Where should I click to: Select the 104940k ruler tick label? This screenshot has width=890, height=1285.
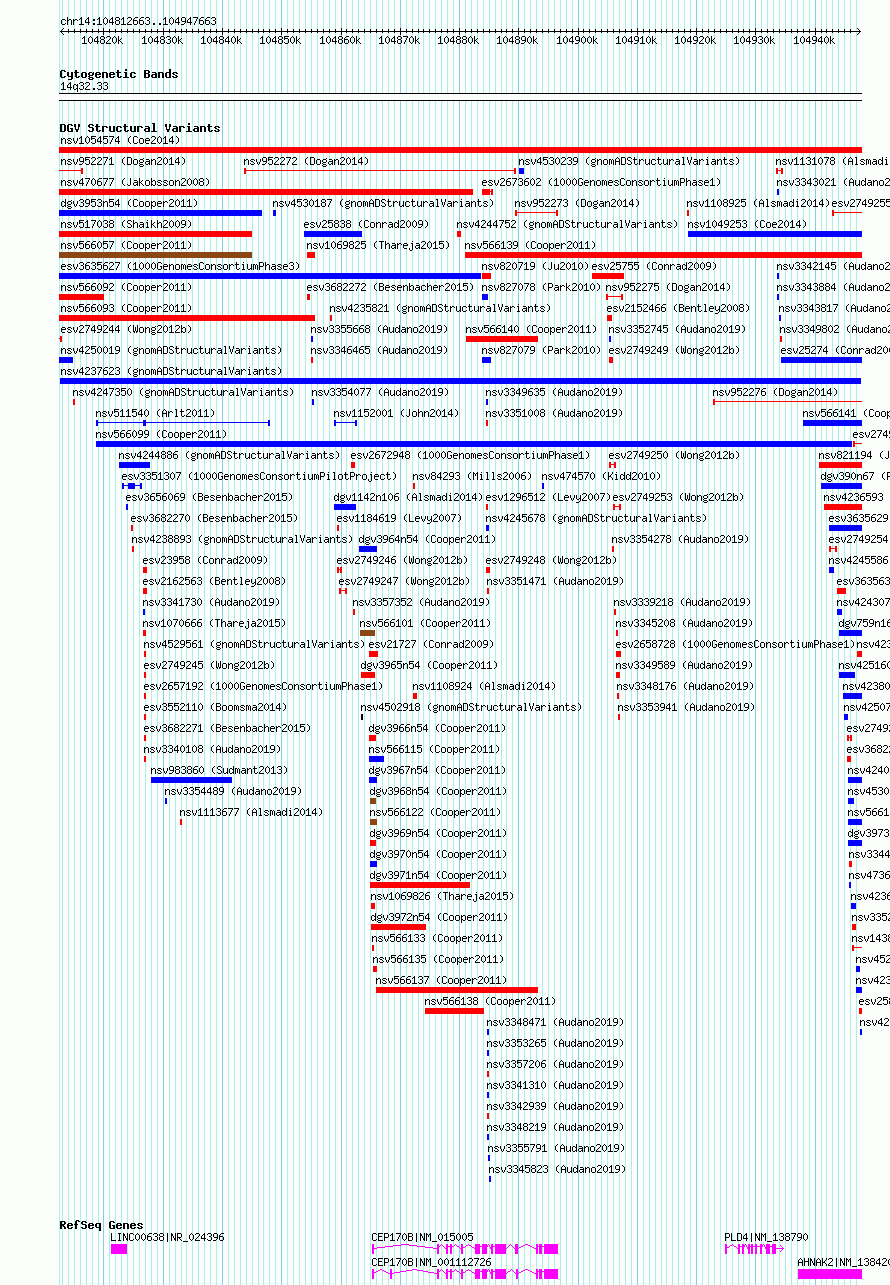813,40
